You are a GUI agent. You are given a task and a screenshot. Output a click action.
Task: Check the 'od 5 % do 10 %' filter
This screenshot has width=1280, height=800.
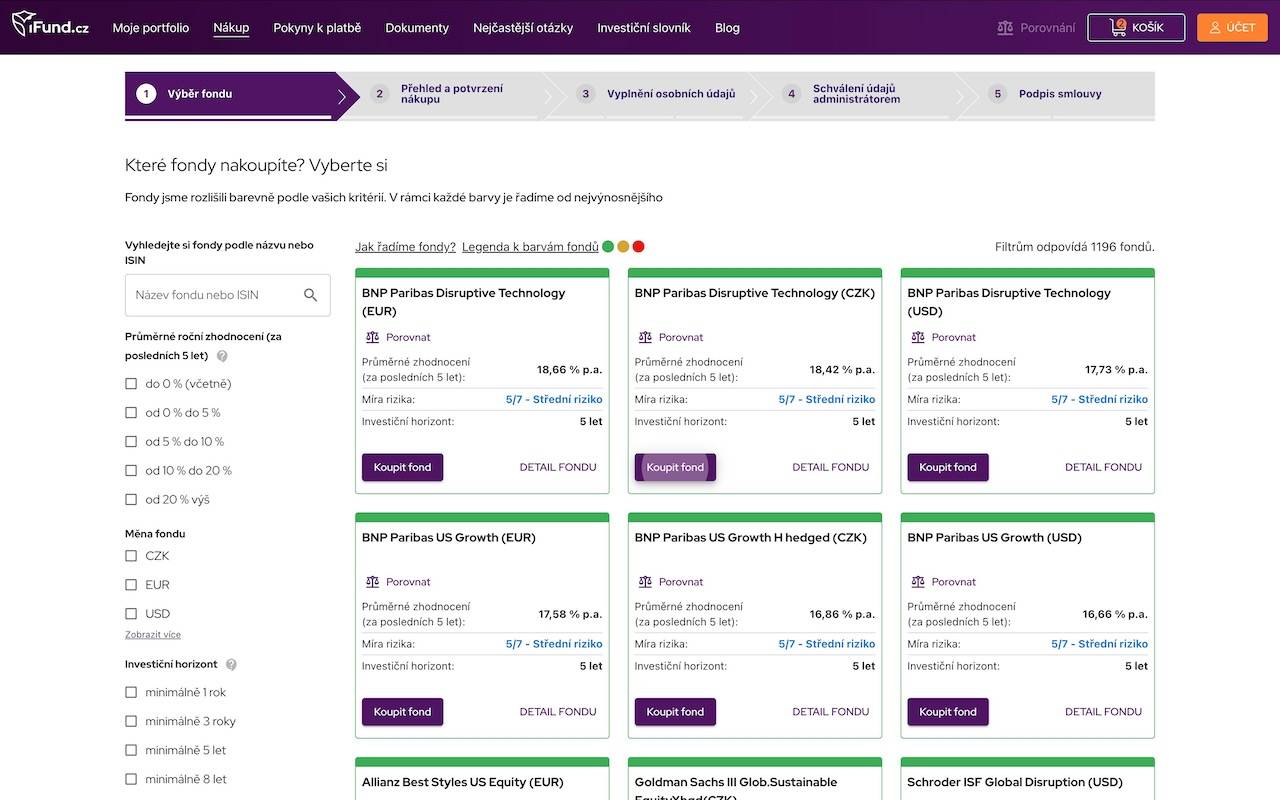point(131,442)
